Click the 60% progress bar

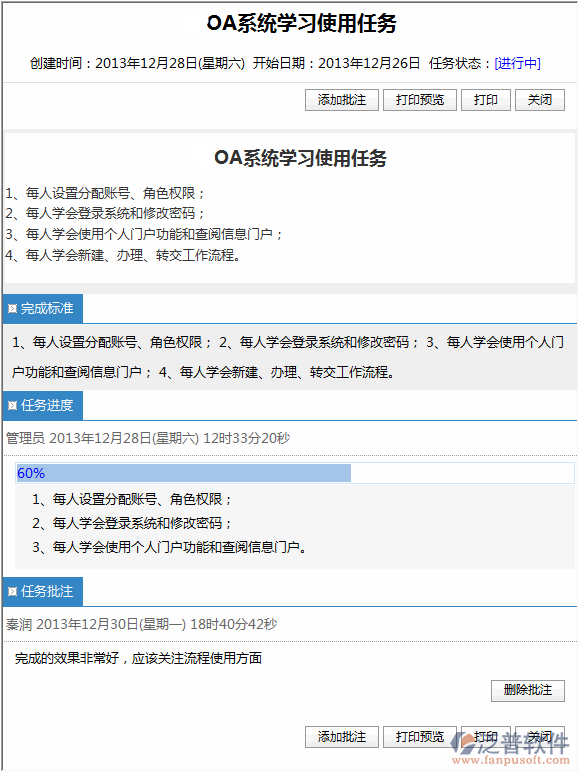click(295, 473)
